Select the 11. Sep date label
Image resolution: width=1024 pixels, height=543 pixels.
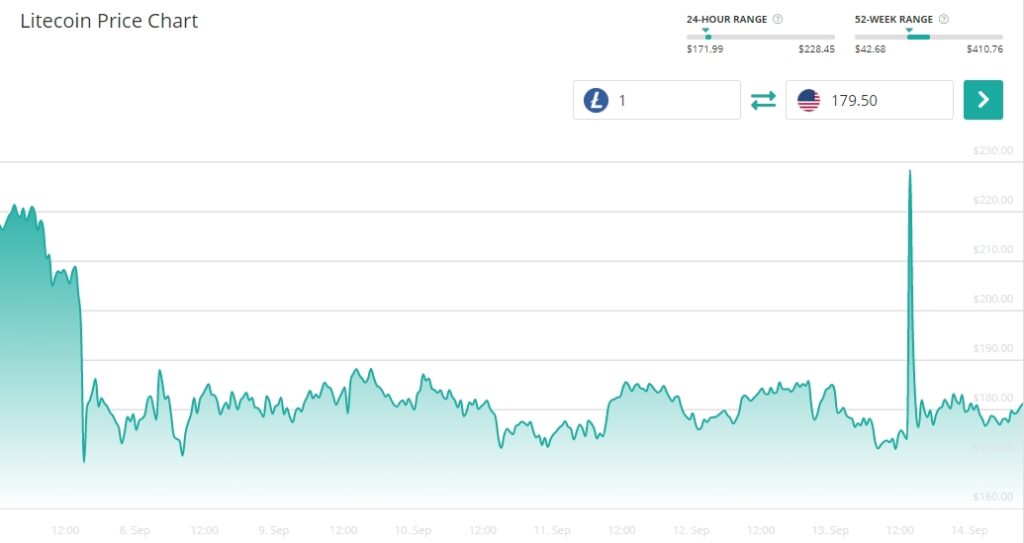coord(552,530)
